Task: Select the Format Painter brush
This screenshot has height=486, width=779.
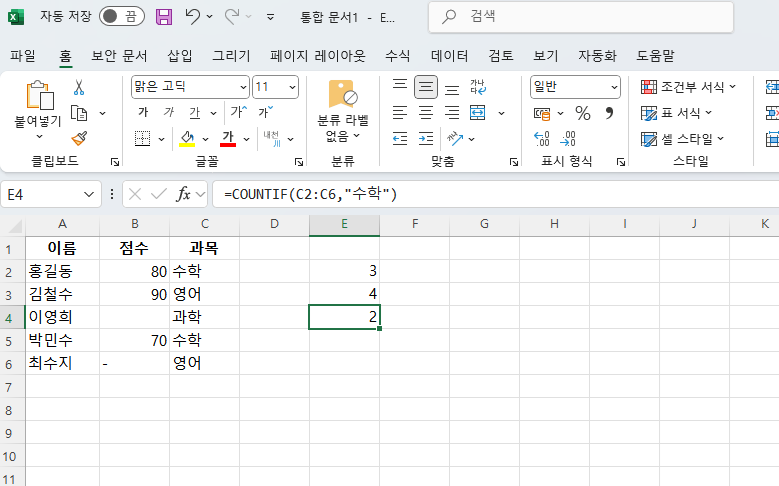Action: tap(79, 138)
